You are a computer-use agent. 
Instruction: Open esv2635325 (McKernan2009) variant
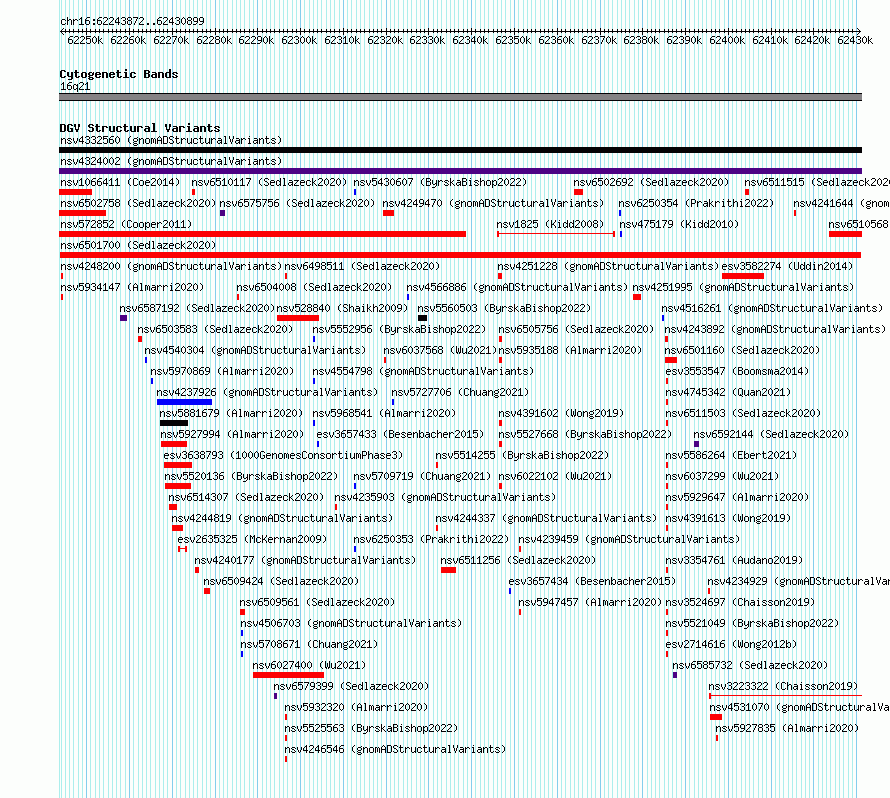(x=252, y=539)
